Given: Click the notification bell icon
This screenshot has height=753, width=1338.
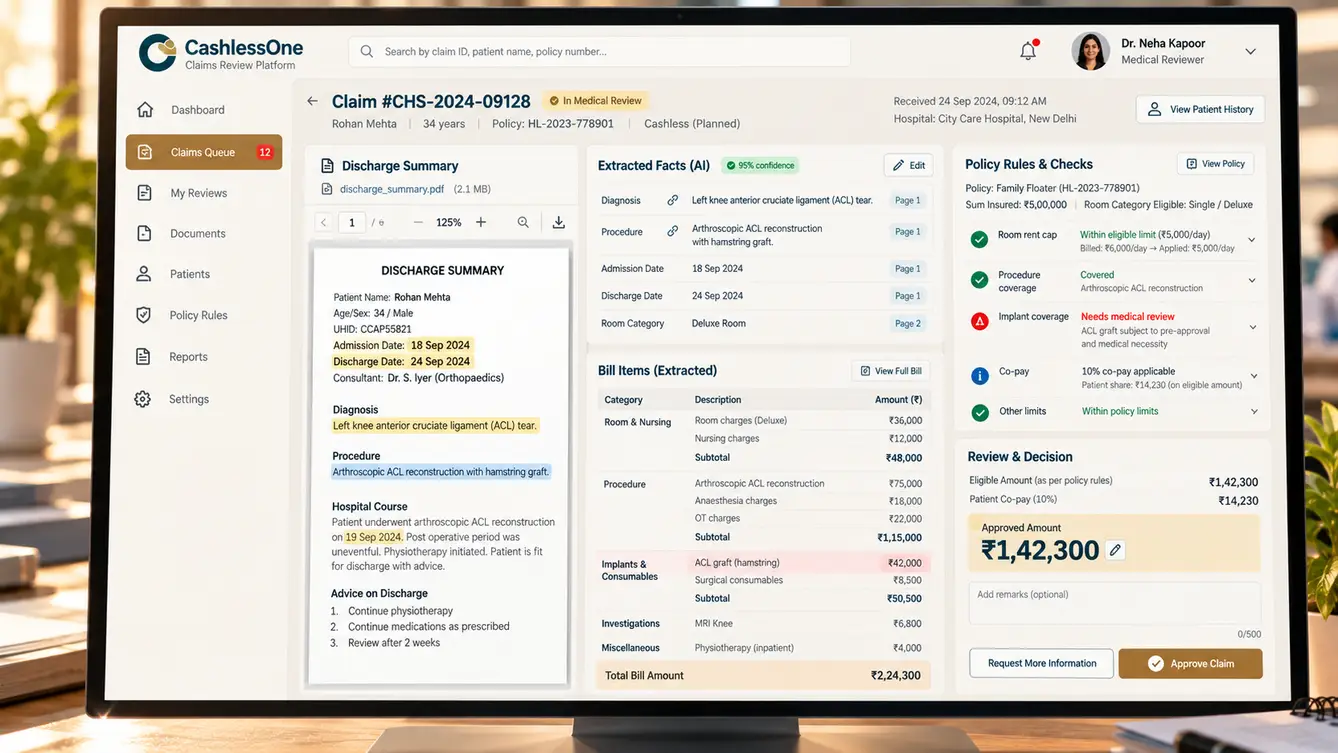Looking at the screenshot, I should coord(1028,51).
